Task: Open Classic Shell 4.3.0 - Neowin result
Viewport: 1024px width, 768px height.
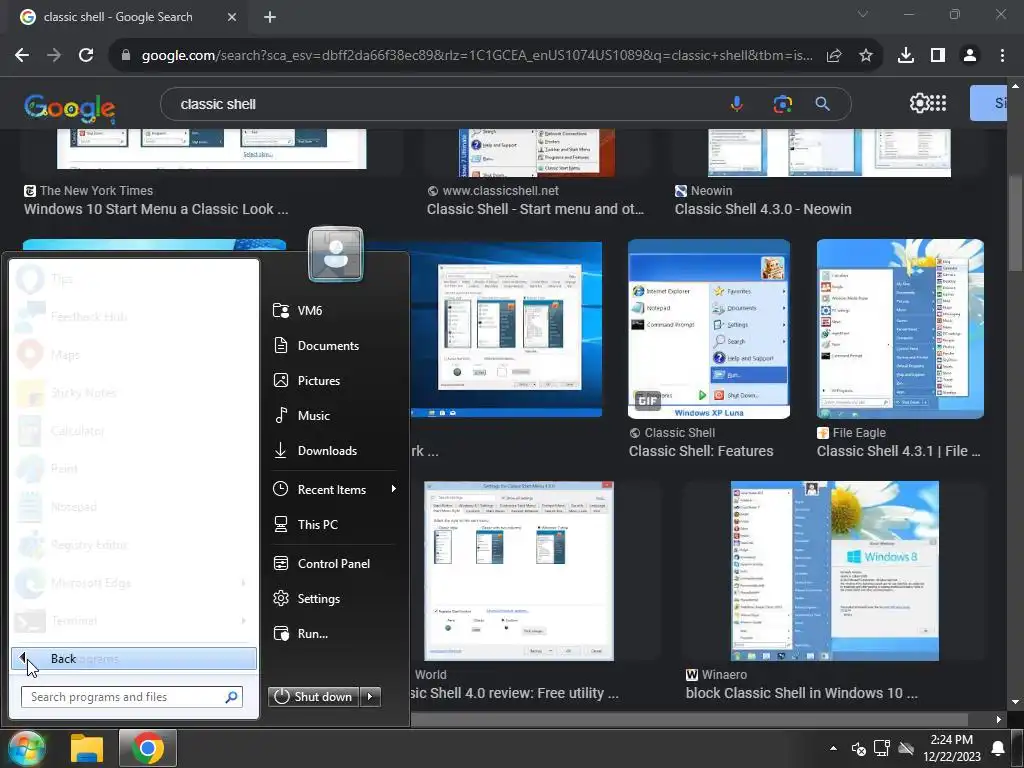Action: click(763, 209)
